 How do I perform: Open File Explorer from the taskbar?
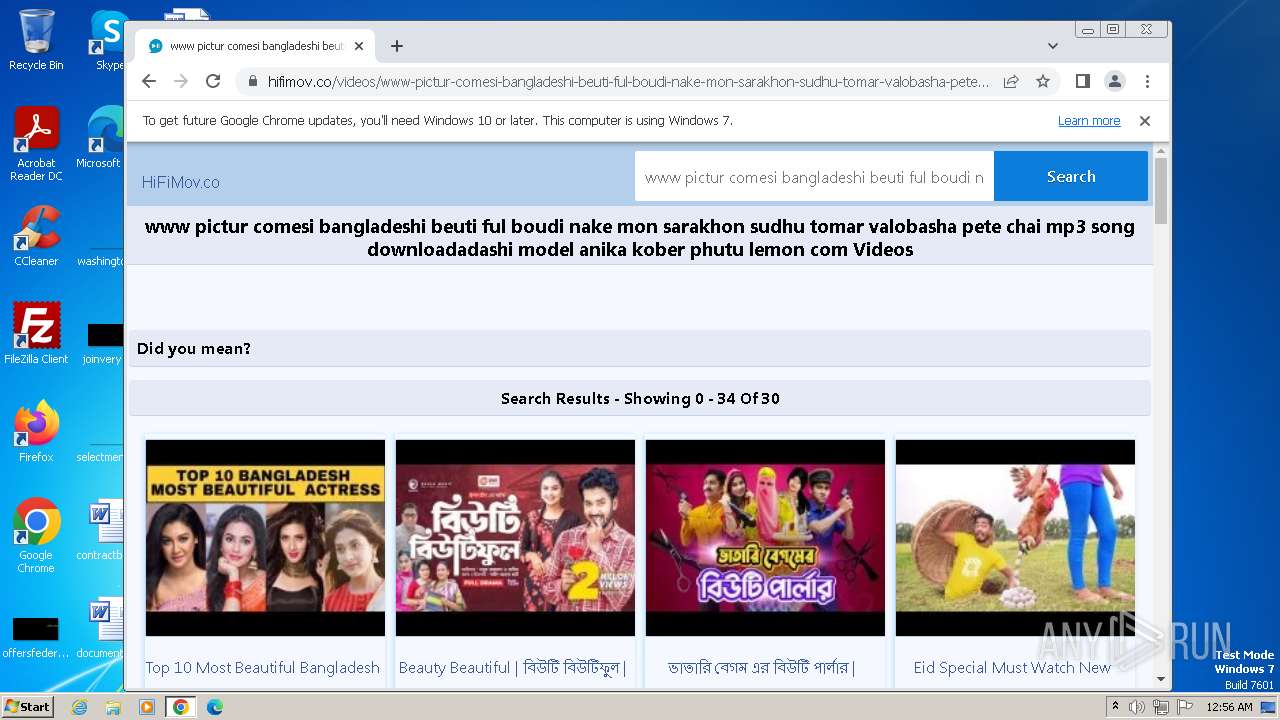coord(113,707)
